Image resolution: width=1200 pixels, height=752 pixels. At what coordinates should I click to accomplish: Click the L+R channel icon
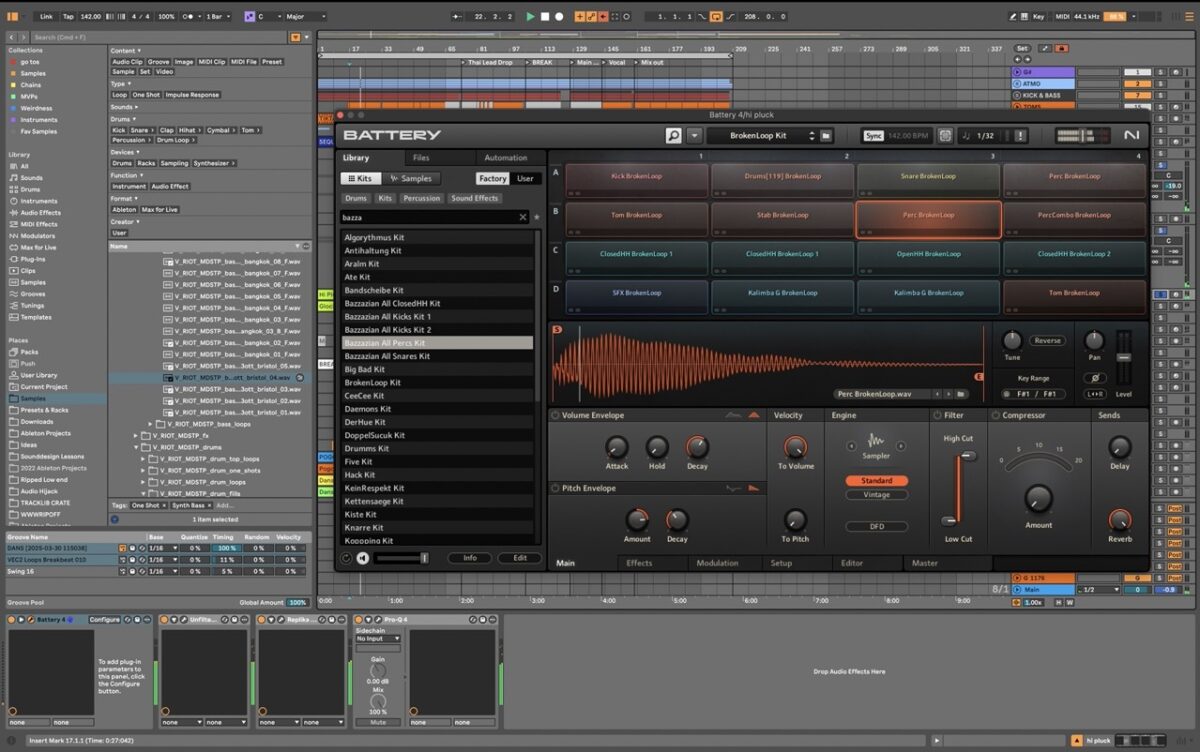(x=1094, y=394)
